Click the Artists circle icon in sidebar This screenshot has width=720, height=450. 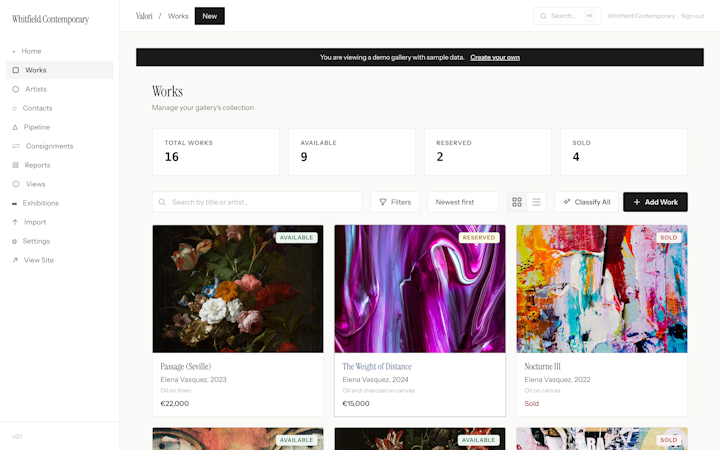point(16,89)
